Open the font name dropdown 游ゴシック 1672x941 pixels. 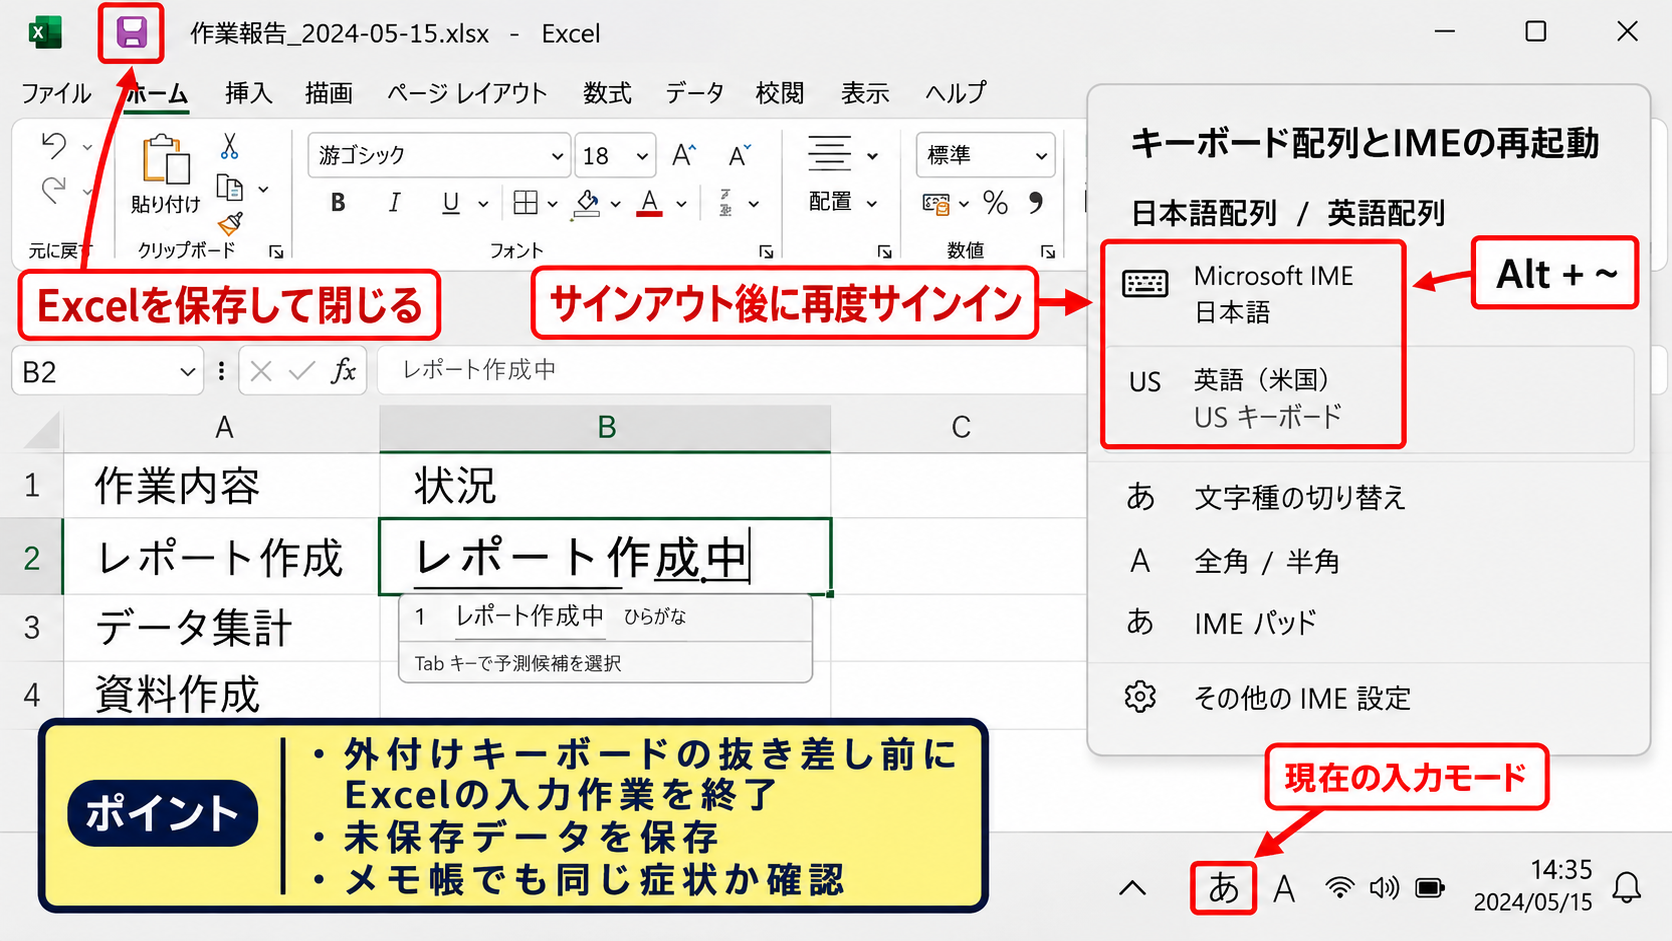click(557, 156)
